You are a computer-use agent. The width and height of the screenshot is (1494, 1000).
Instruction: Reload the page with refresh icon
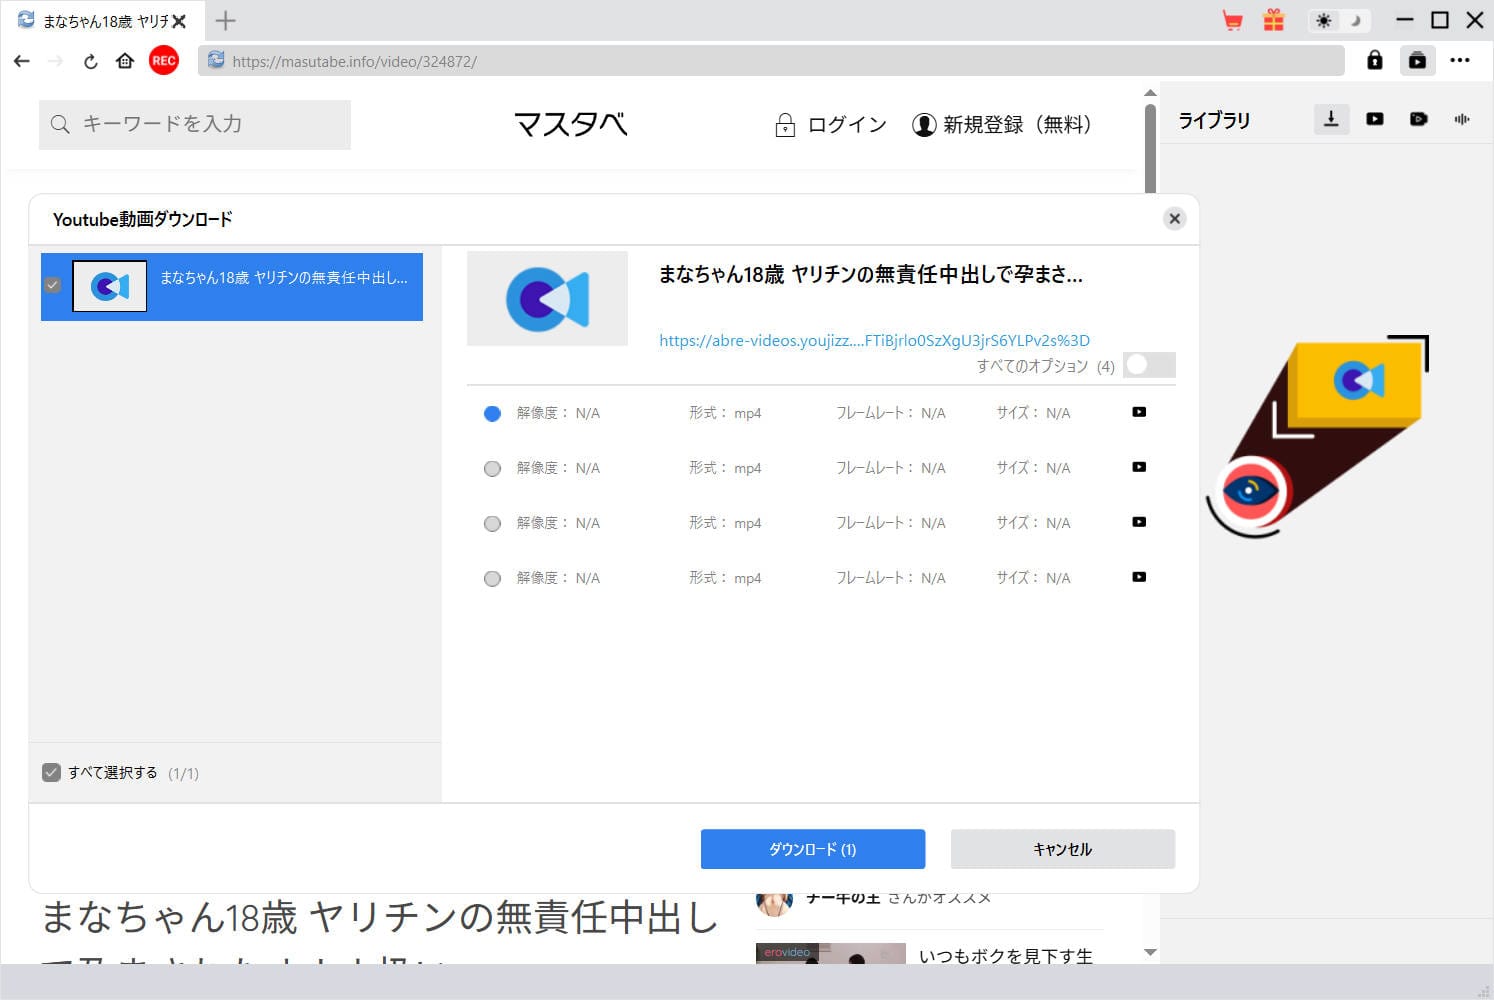click(90, 61)
